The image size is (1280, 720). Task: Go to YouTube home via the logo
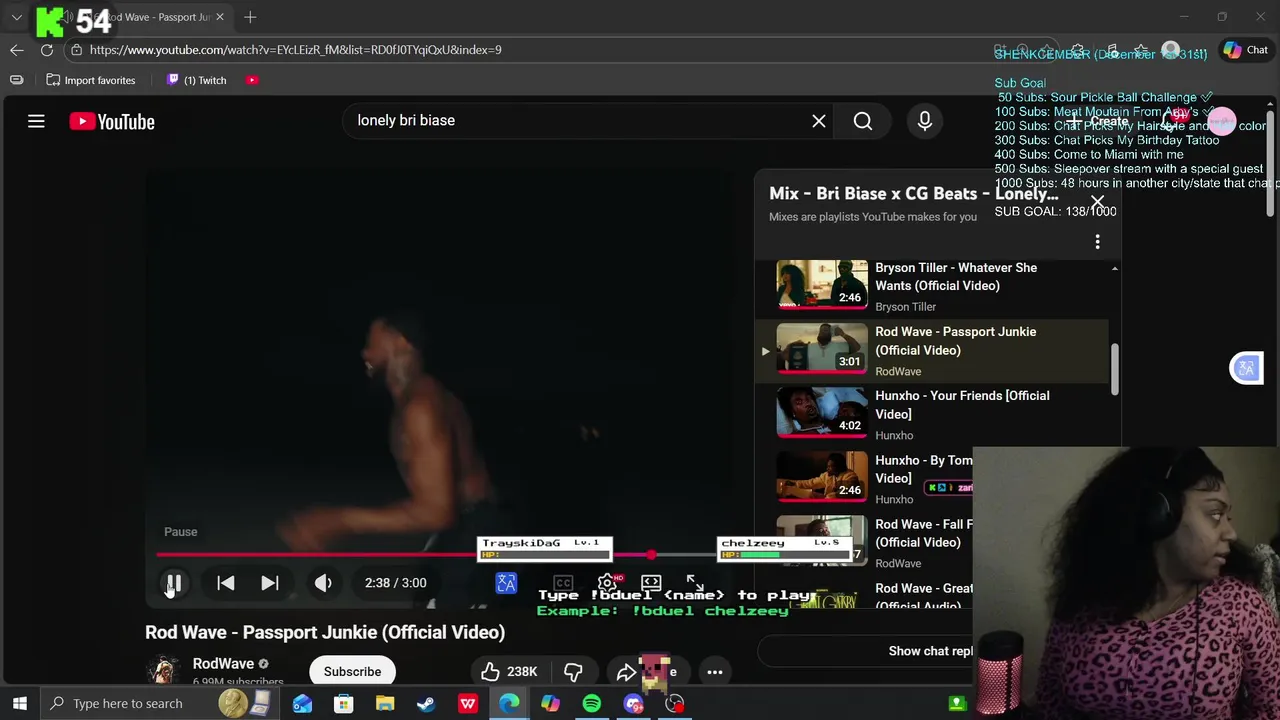112,122
